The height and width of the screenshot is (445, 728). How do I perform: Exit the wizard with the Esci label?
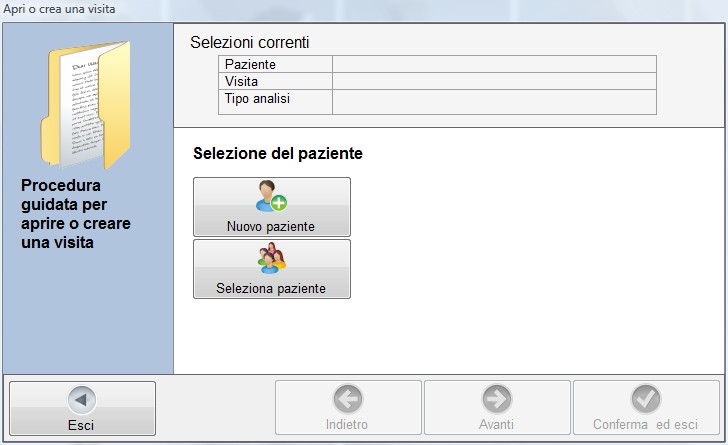tap(81, 425)
